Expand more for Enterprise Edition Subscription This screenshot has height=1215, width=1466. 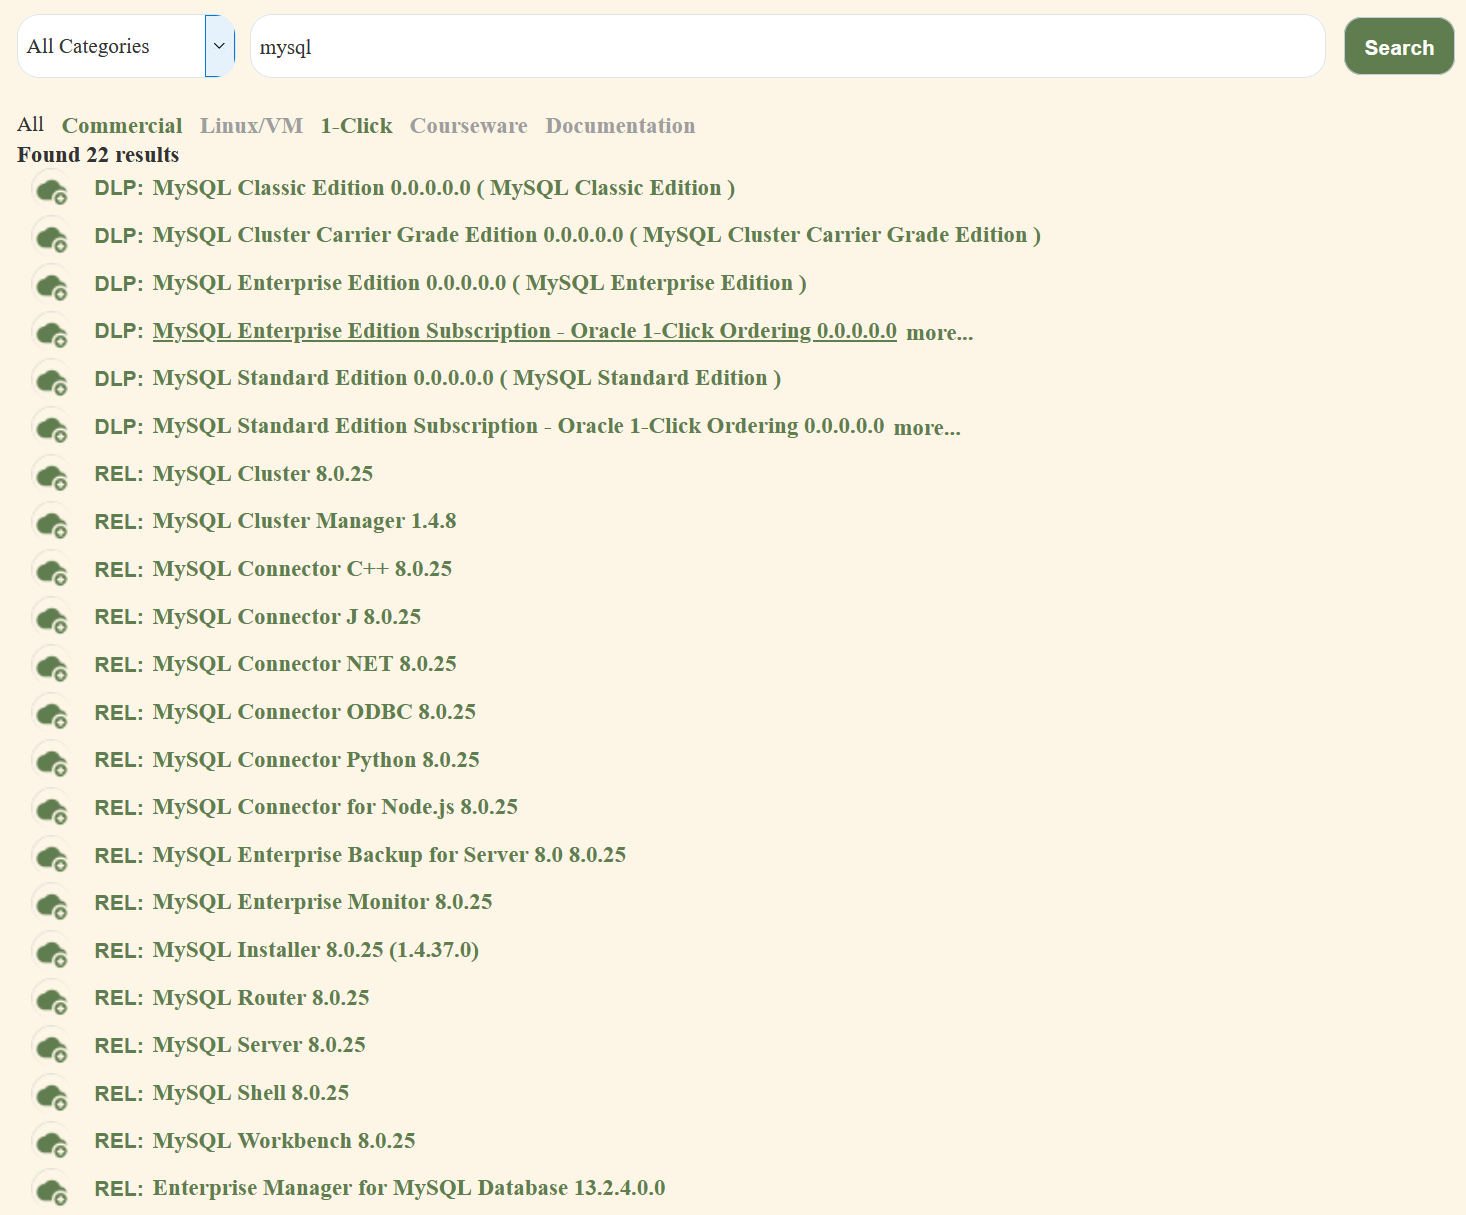pos(939,333)
